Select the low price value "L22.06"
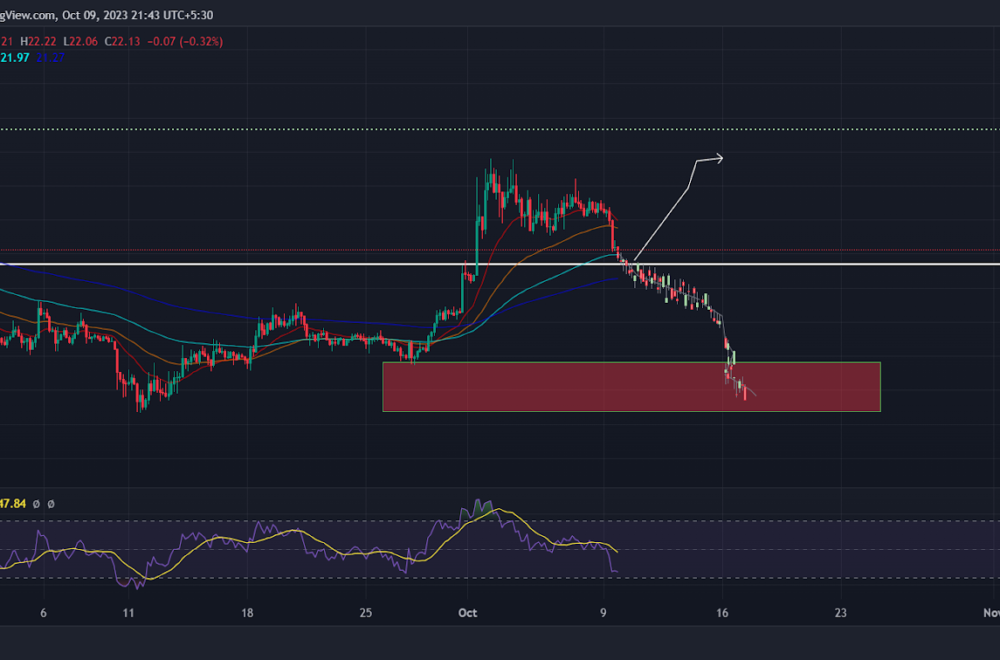This screenshot has height=660, width=1000. tap(80, 41)
